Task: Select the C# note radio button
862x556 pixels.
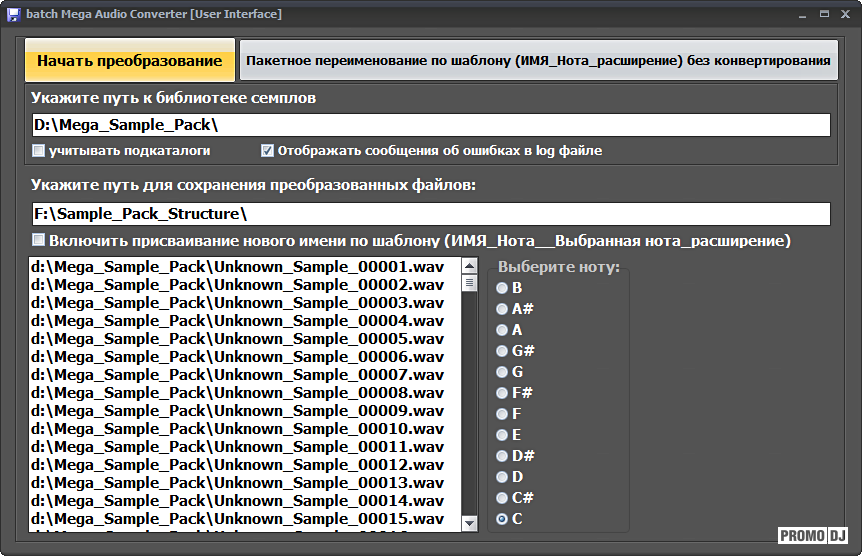Action: [x=502, y=498]
